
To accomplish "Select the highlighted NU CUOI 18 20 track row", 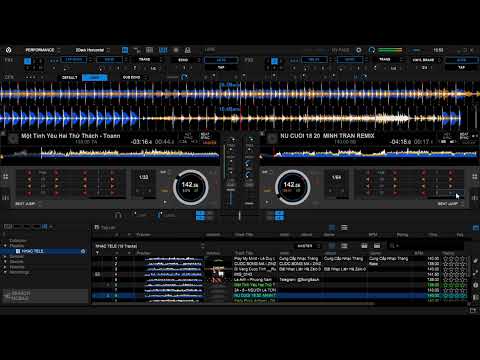I will 280,295.
